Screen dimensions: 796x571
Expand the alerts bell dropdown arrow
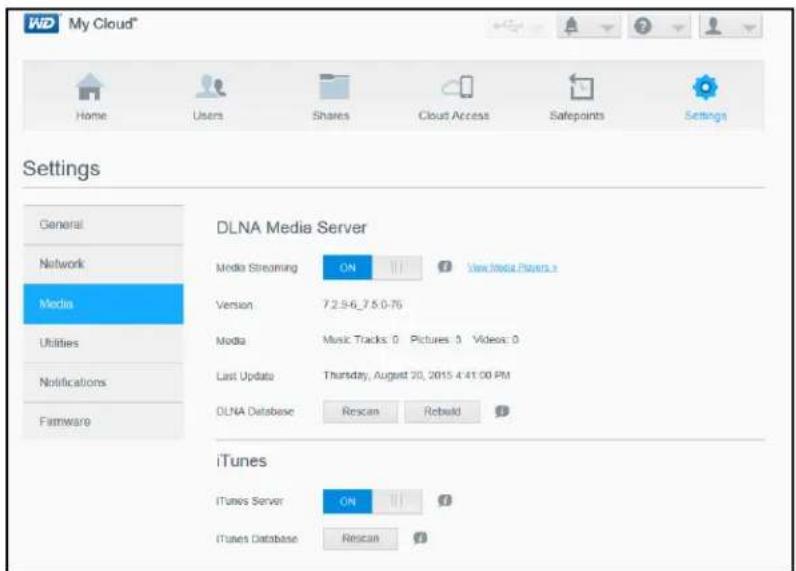click(x=607, y=27)
